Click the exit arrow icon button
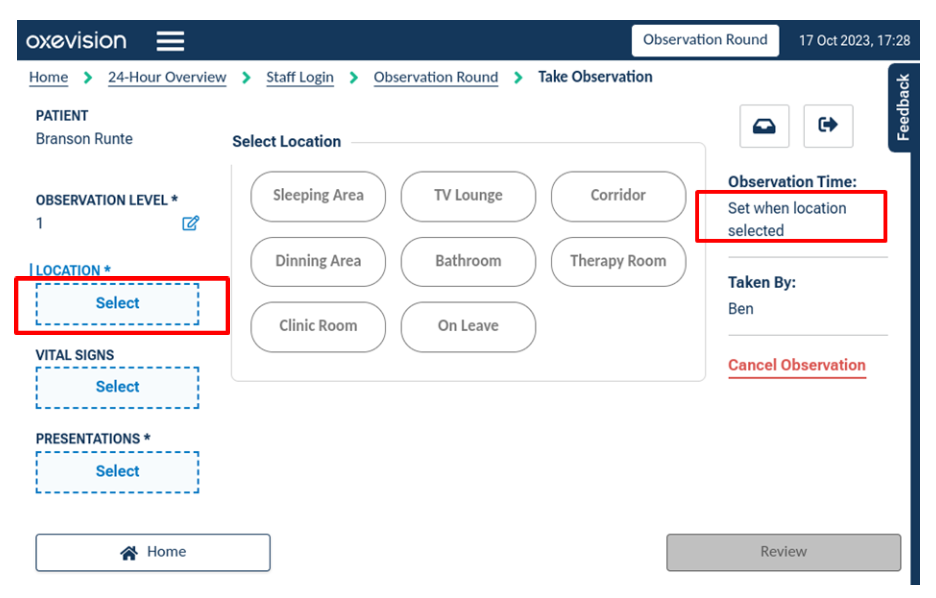The width and height of the screenshot is (936, 598). 828,126
